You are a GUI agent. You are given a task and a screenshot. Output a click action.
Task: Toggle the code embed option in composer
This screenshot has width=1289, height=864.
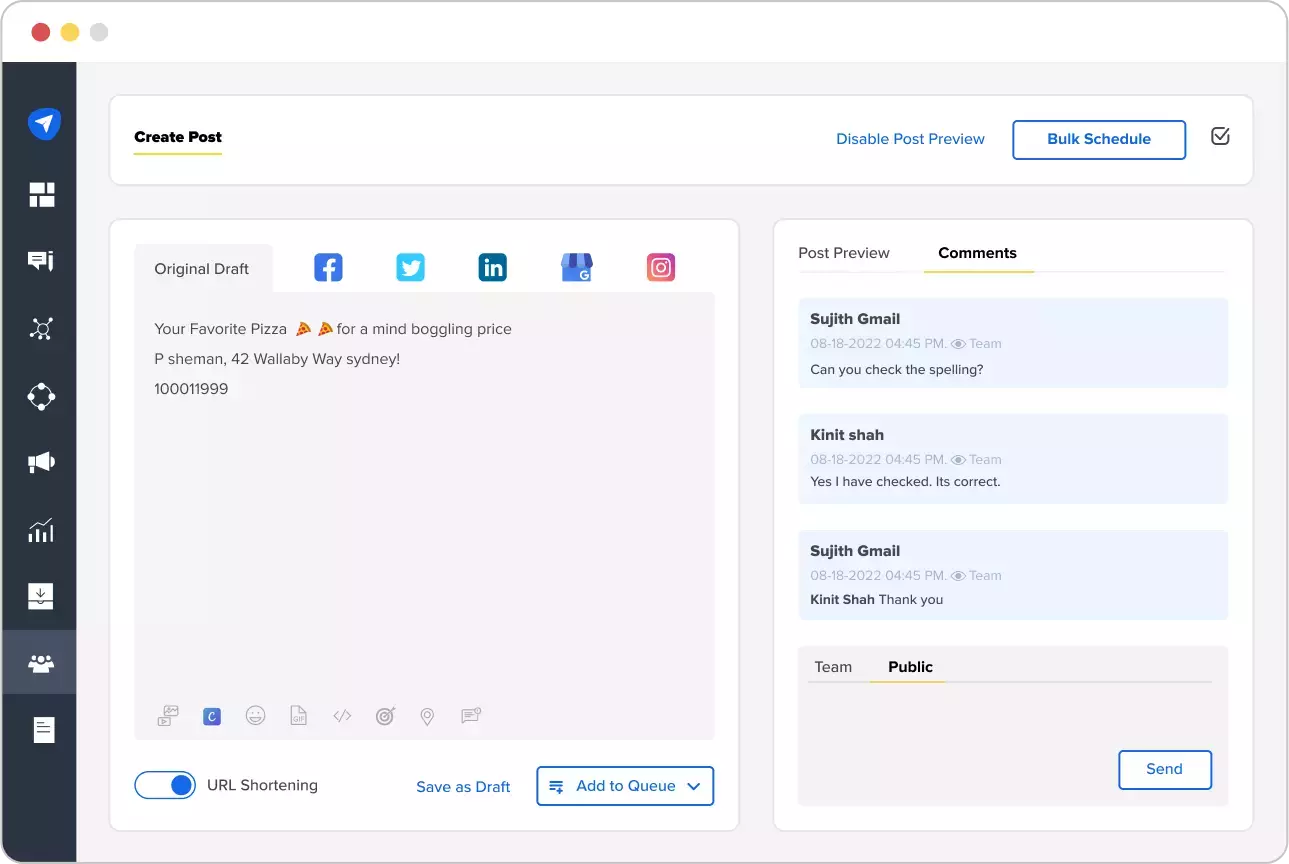(341, 716)
